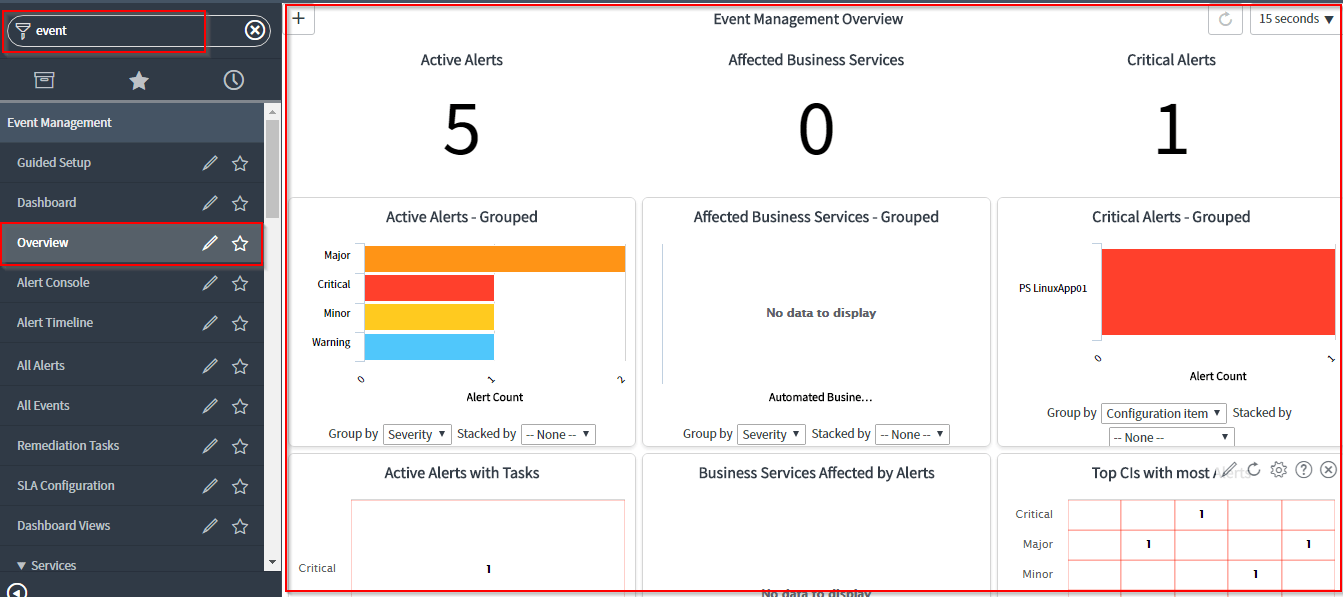Favorite the Alert Console module

(240, 283)
